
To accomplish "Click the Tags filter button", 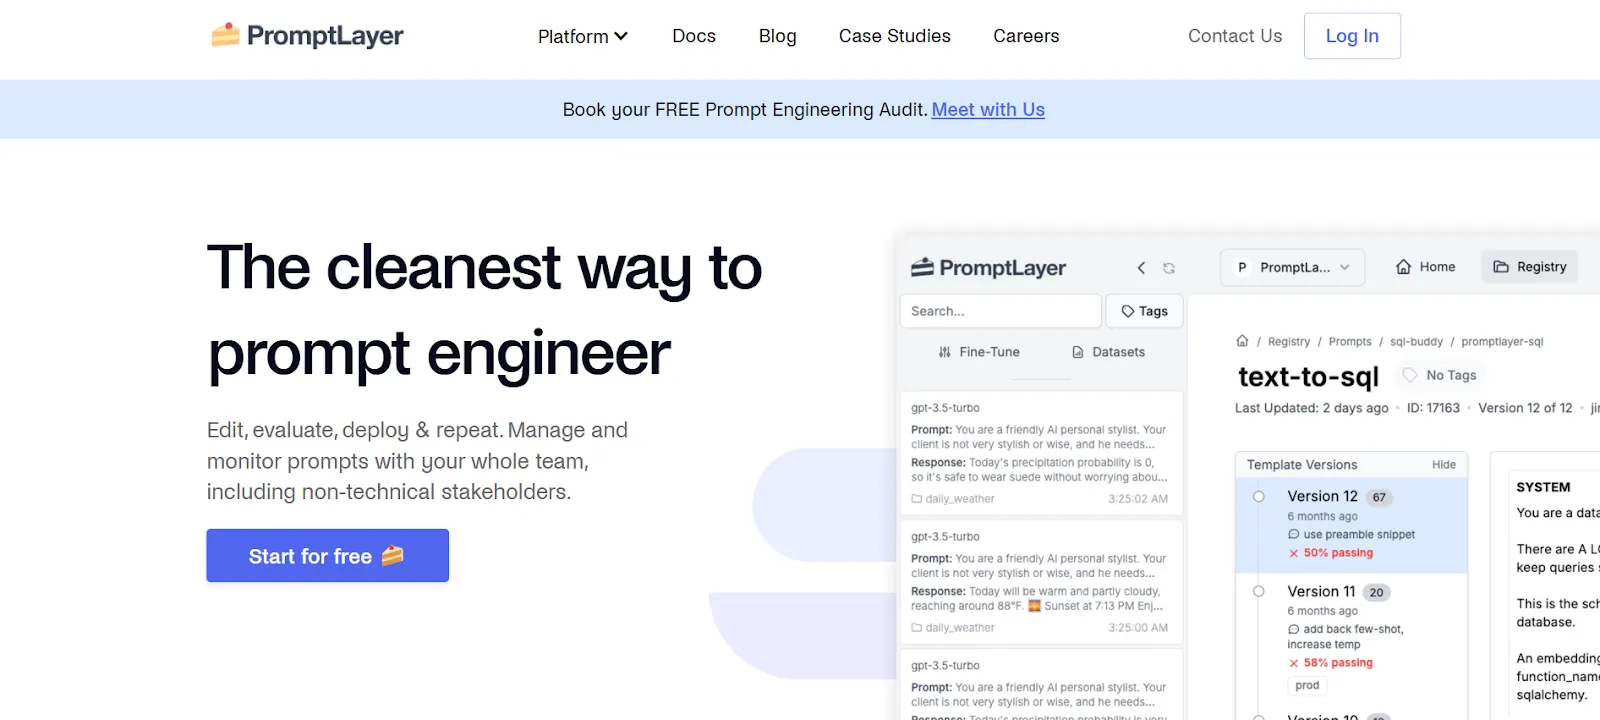I will (1145, 311).
